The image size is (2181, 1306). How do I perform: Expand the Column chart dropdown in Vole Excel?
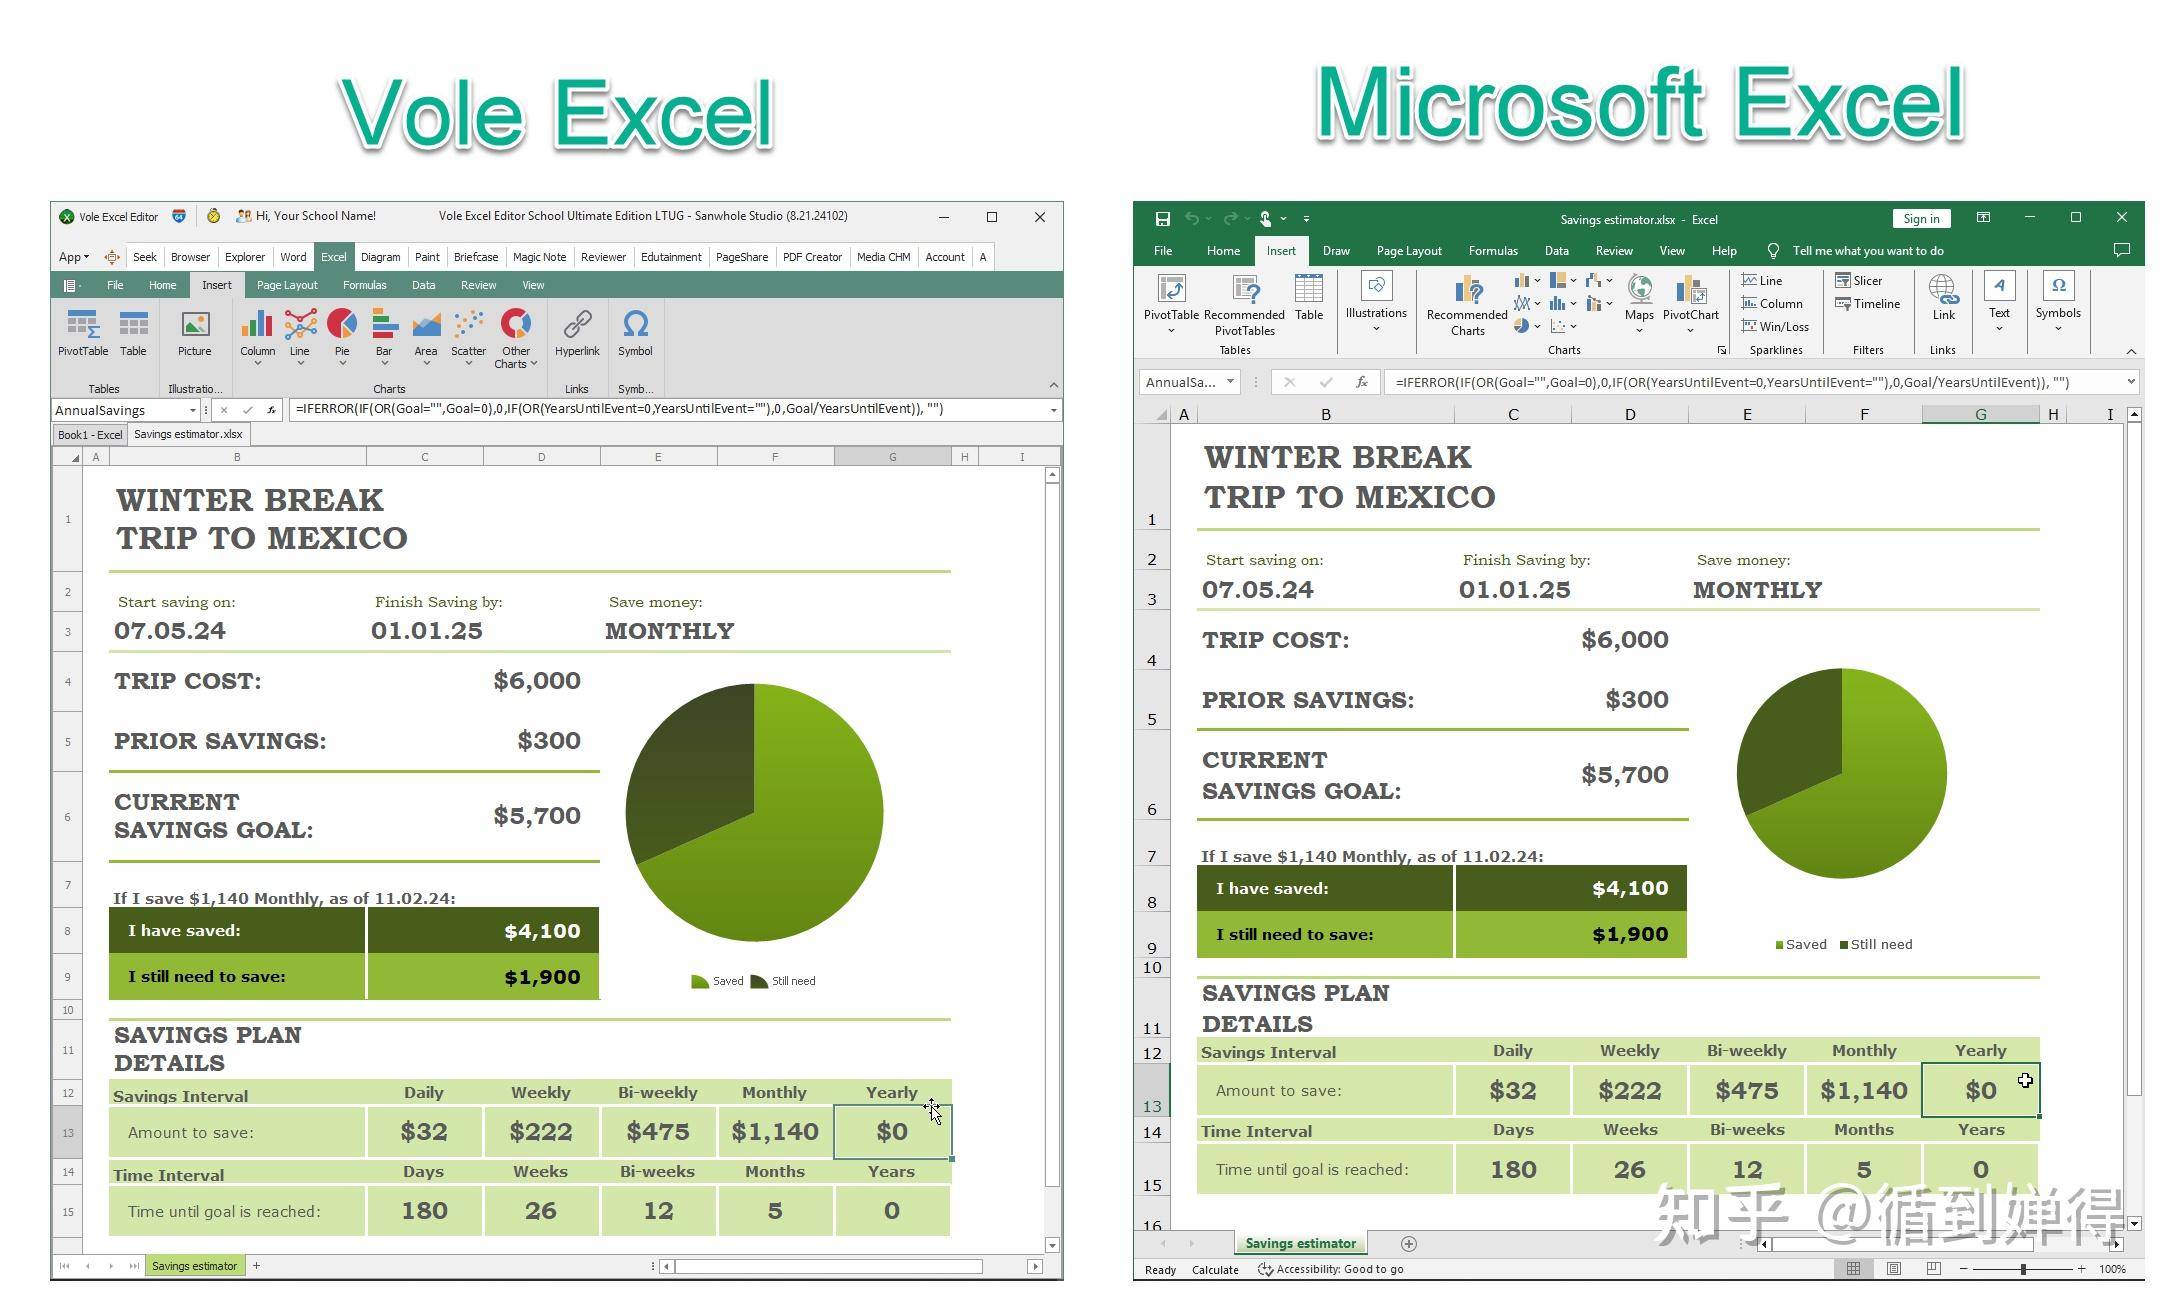pyautogui.click(x=257, y=363)
